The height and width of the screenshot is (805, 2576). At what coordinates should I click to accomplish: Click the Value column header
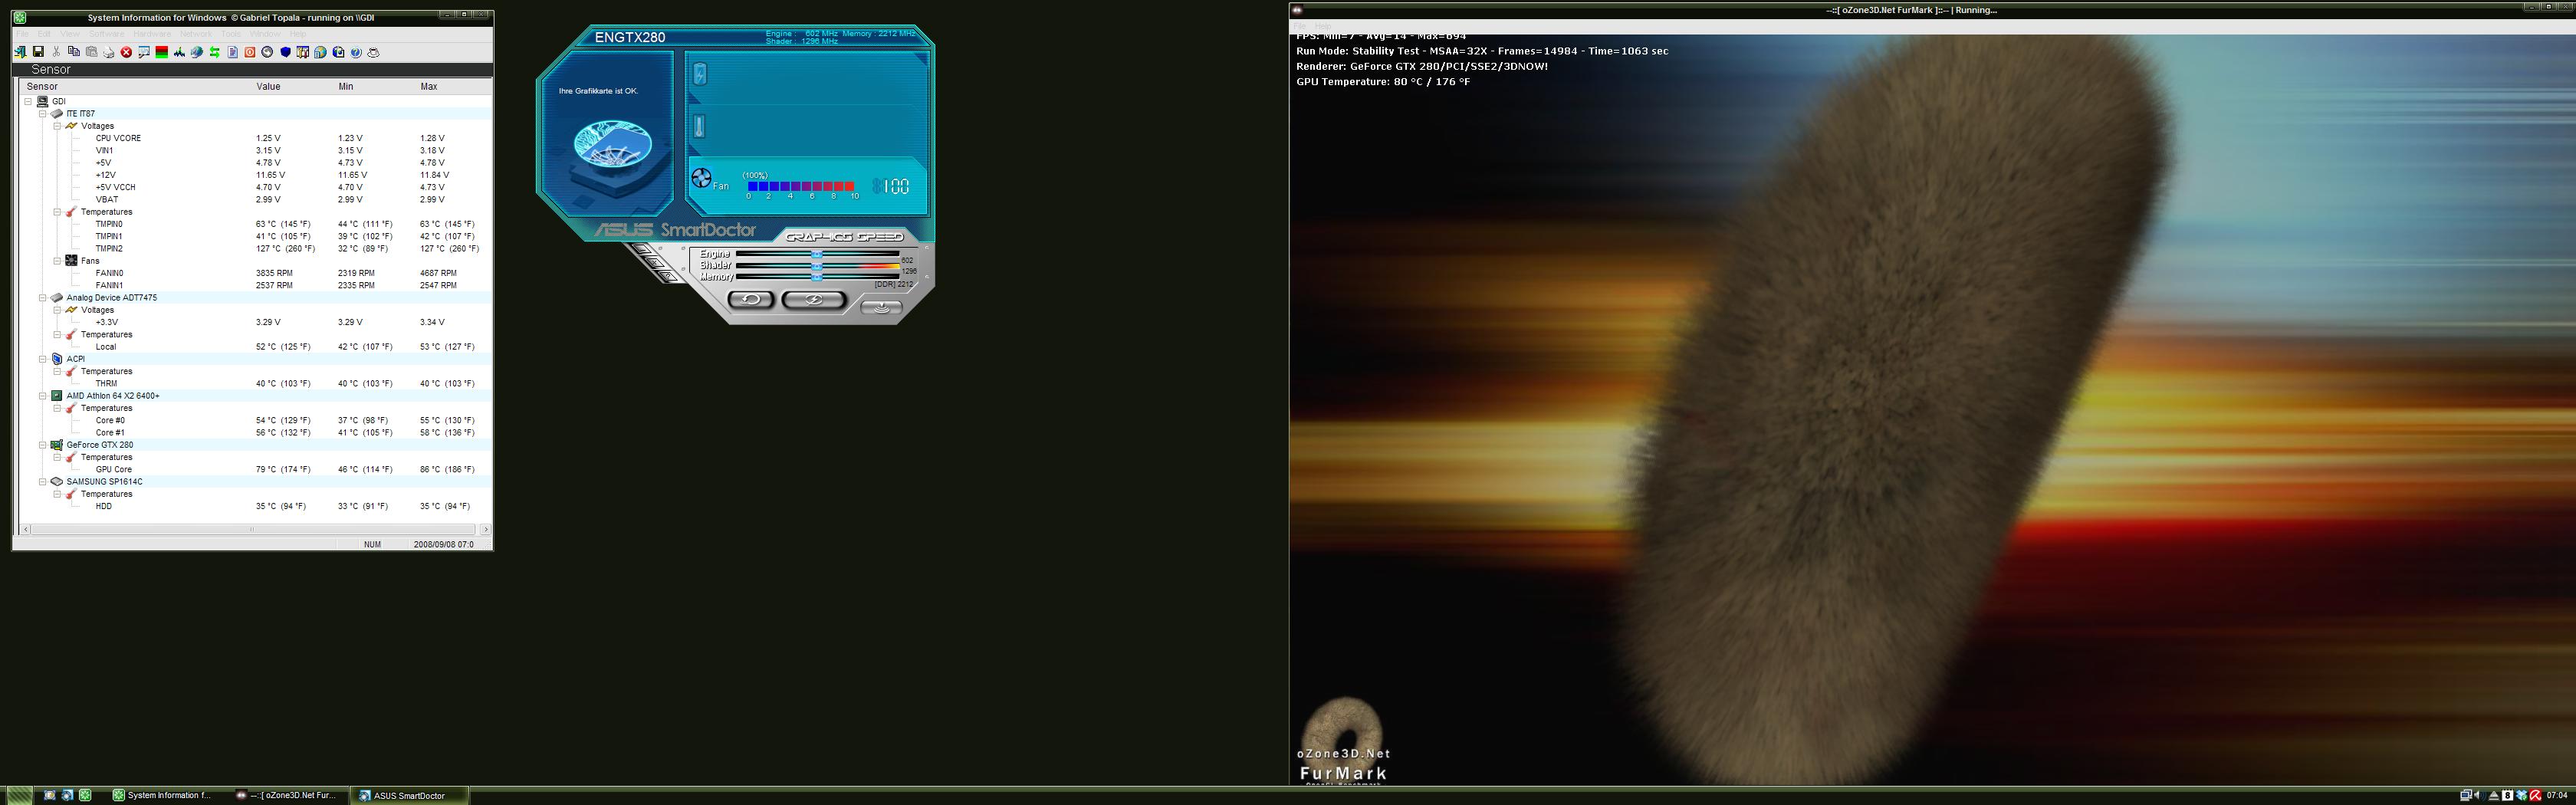(268, 87)
